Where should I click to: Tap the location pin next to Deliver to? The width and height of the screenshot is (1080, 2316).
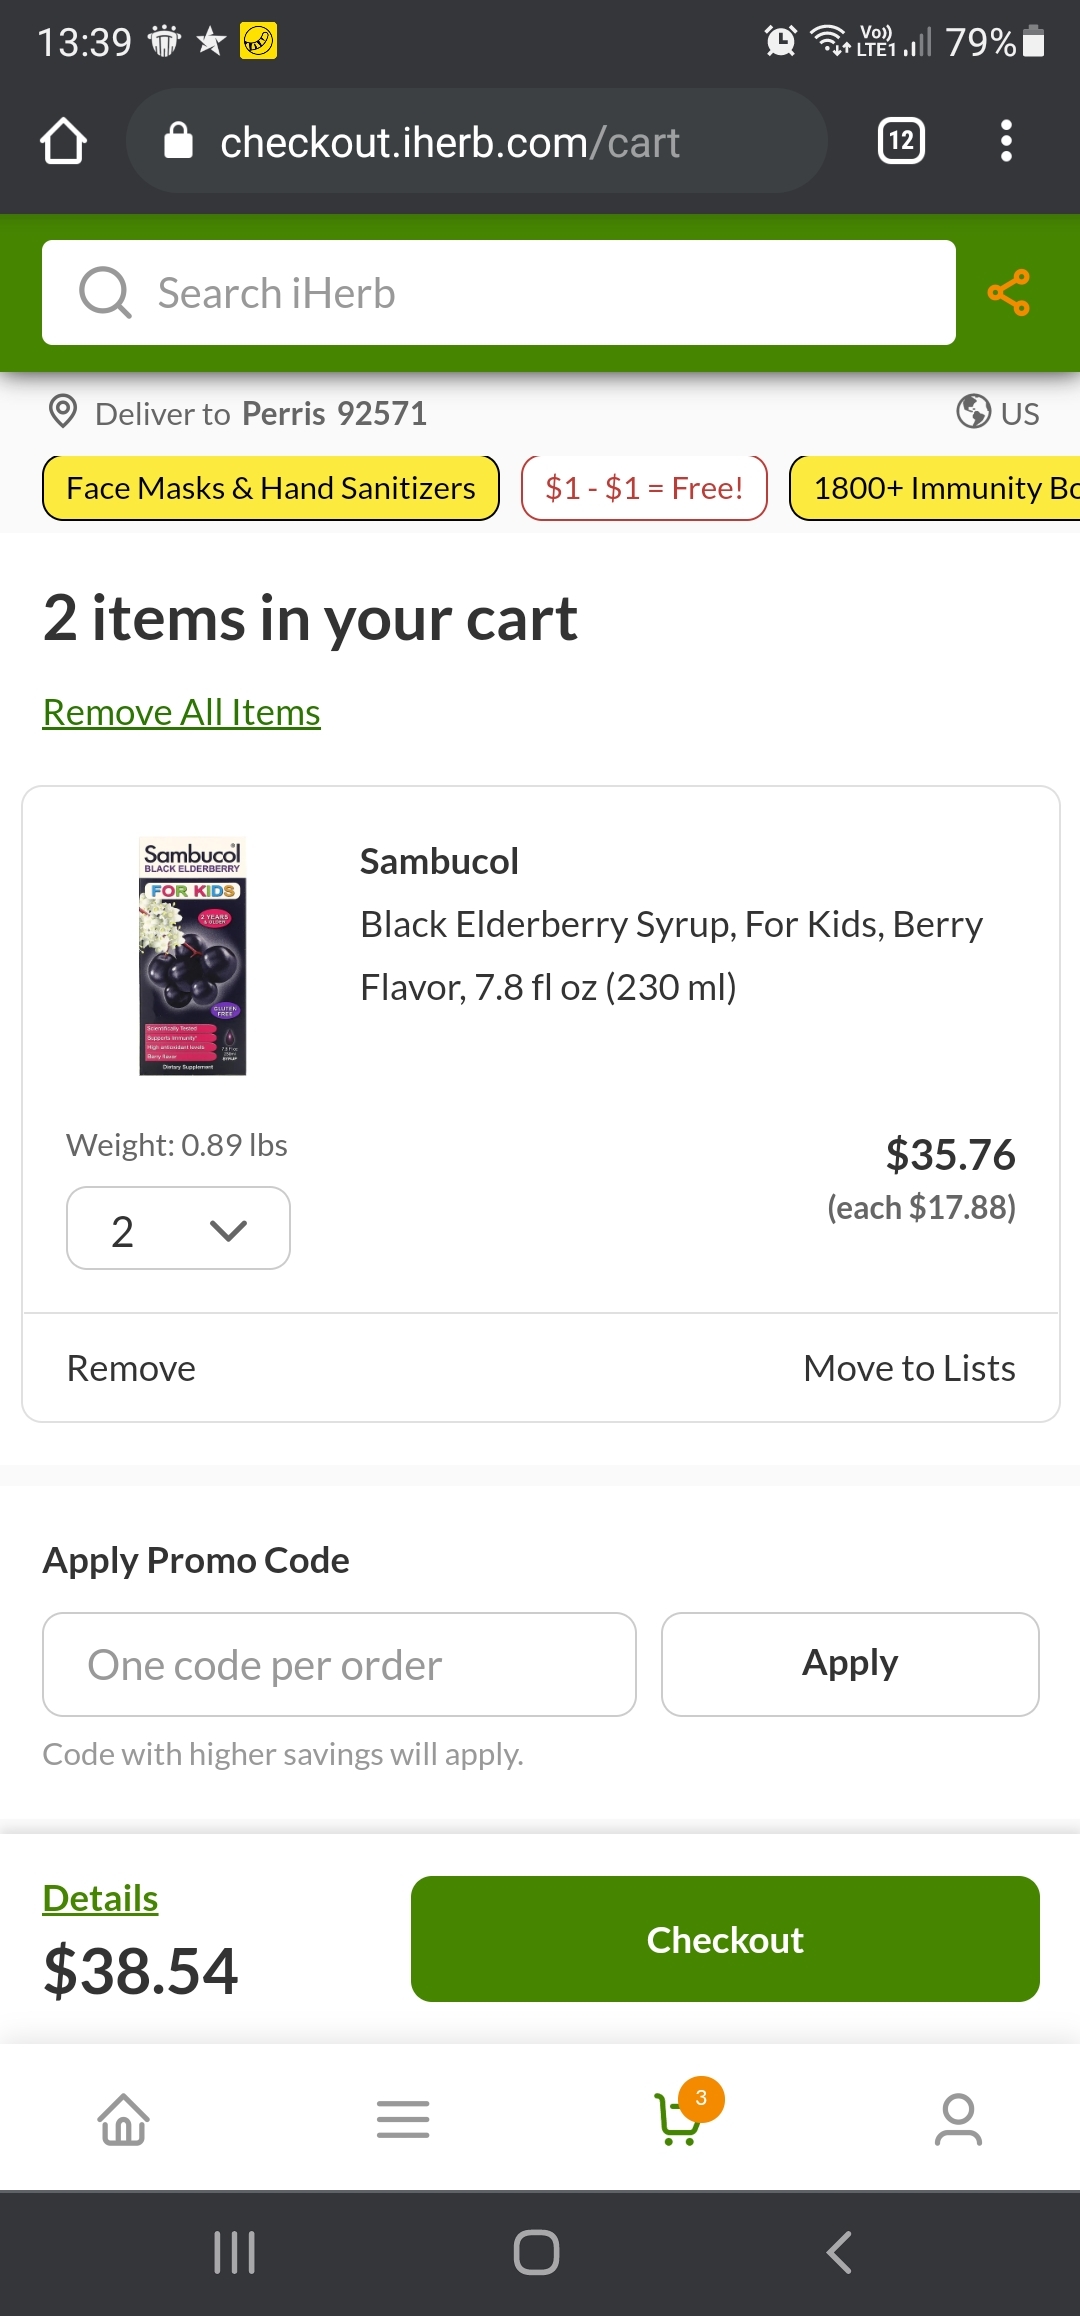[63, 412]
